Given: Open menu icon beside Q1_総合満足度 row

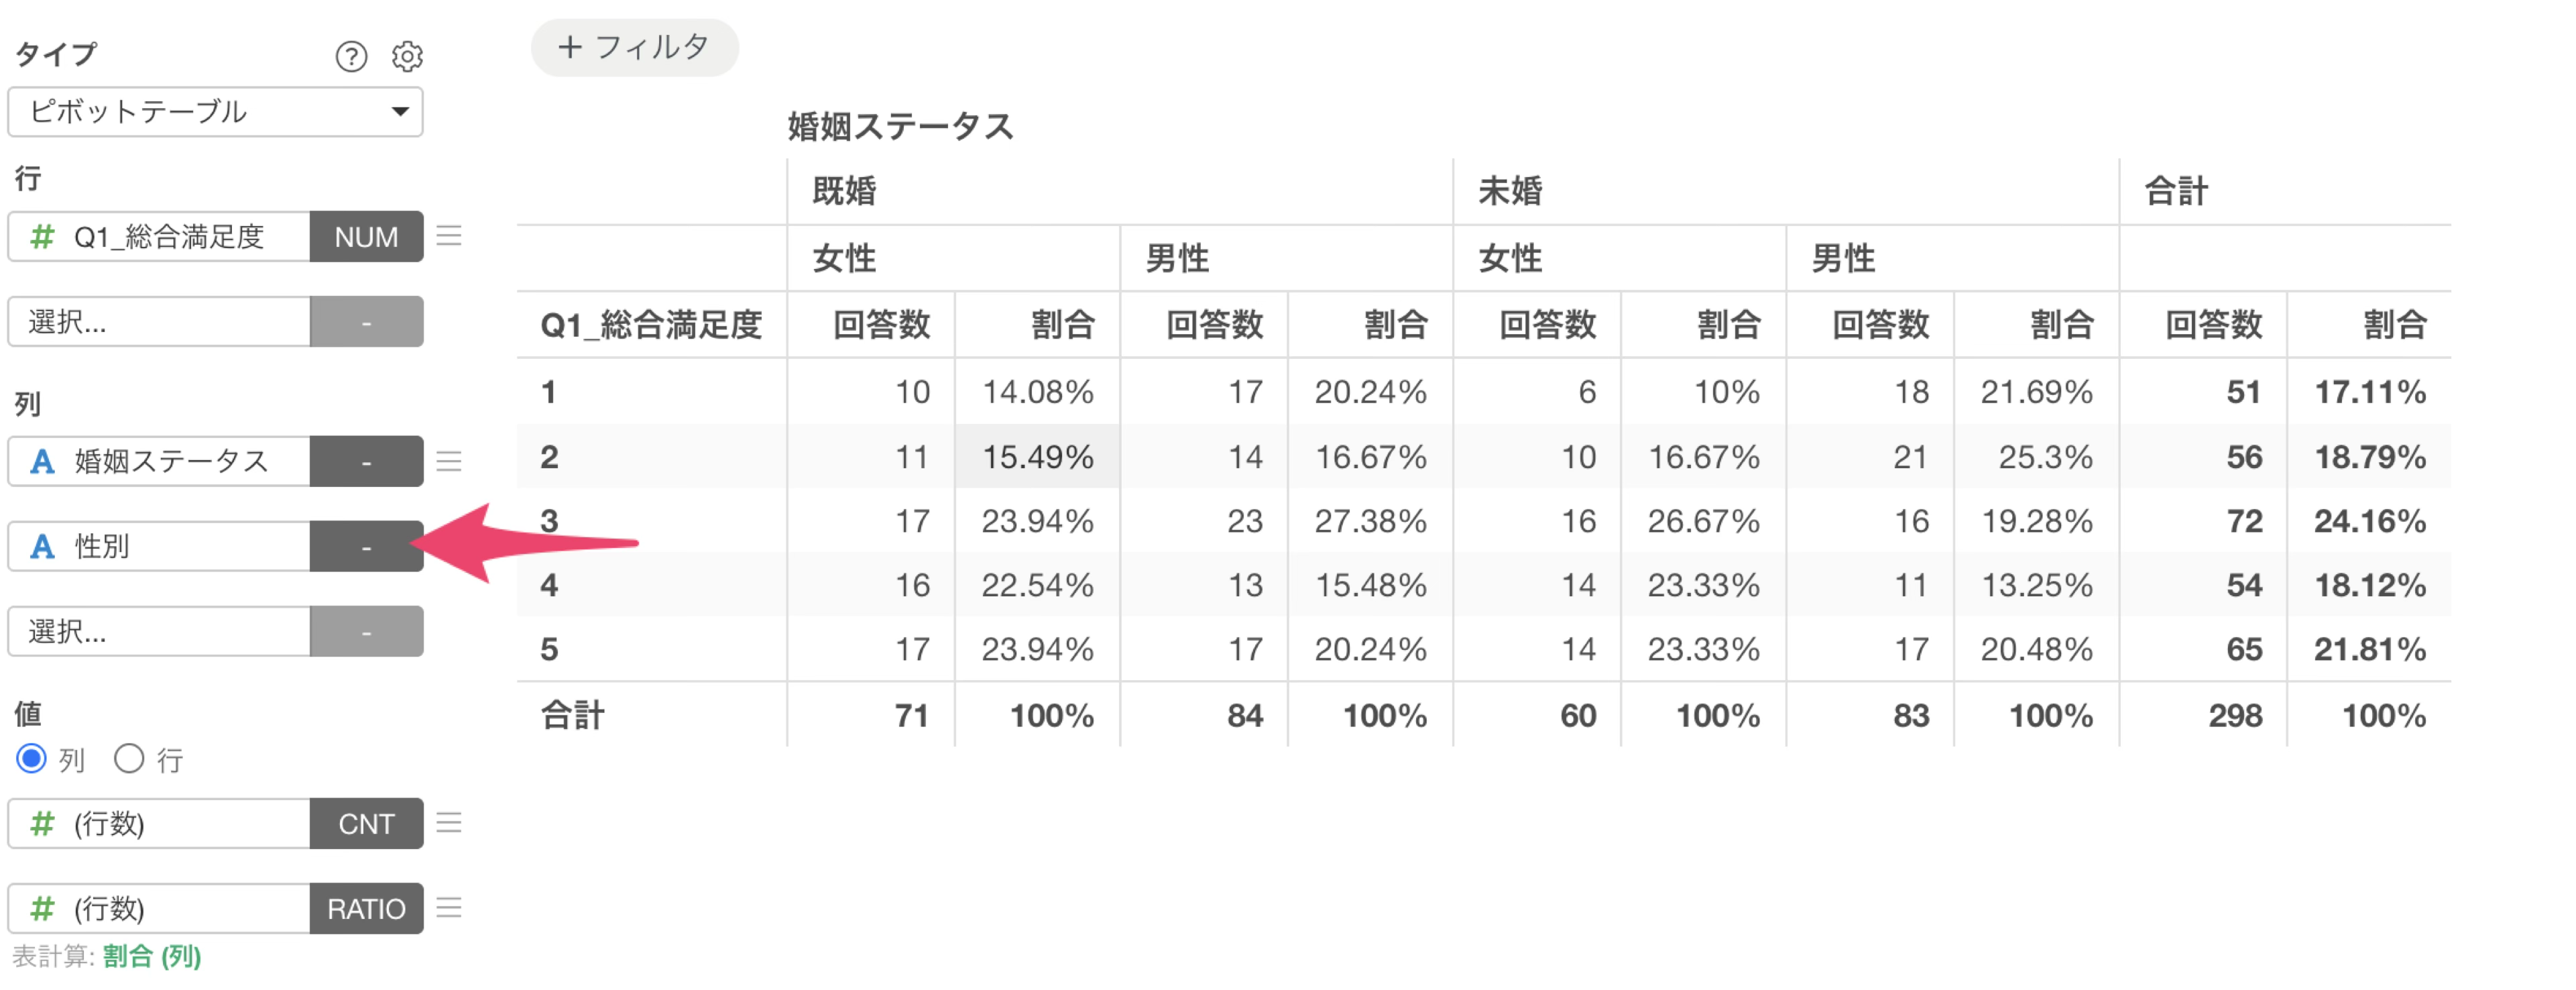Looking at the screenshot, I should coord(449,236).
